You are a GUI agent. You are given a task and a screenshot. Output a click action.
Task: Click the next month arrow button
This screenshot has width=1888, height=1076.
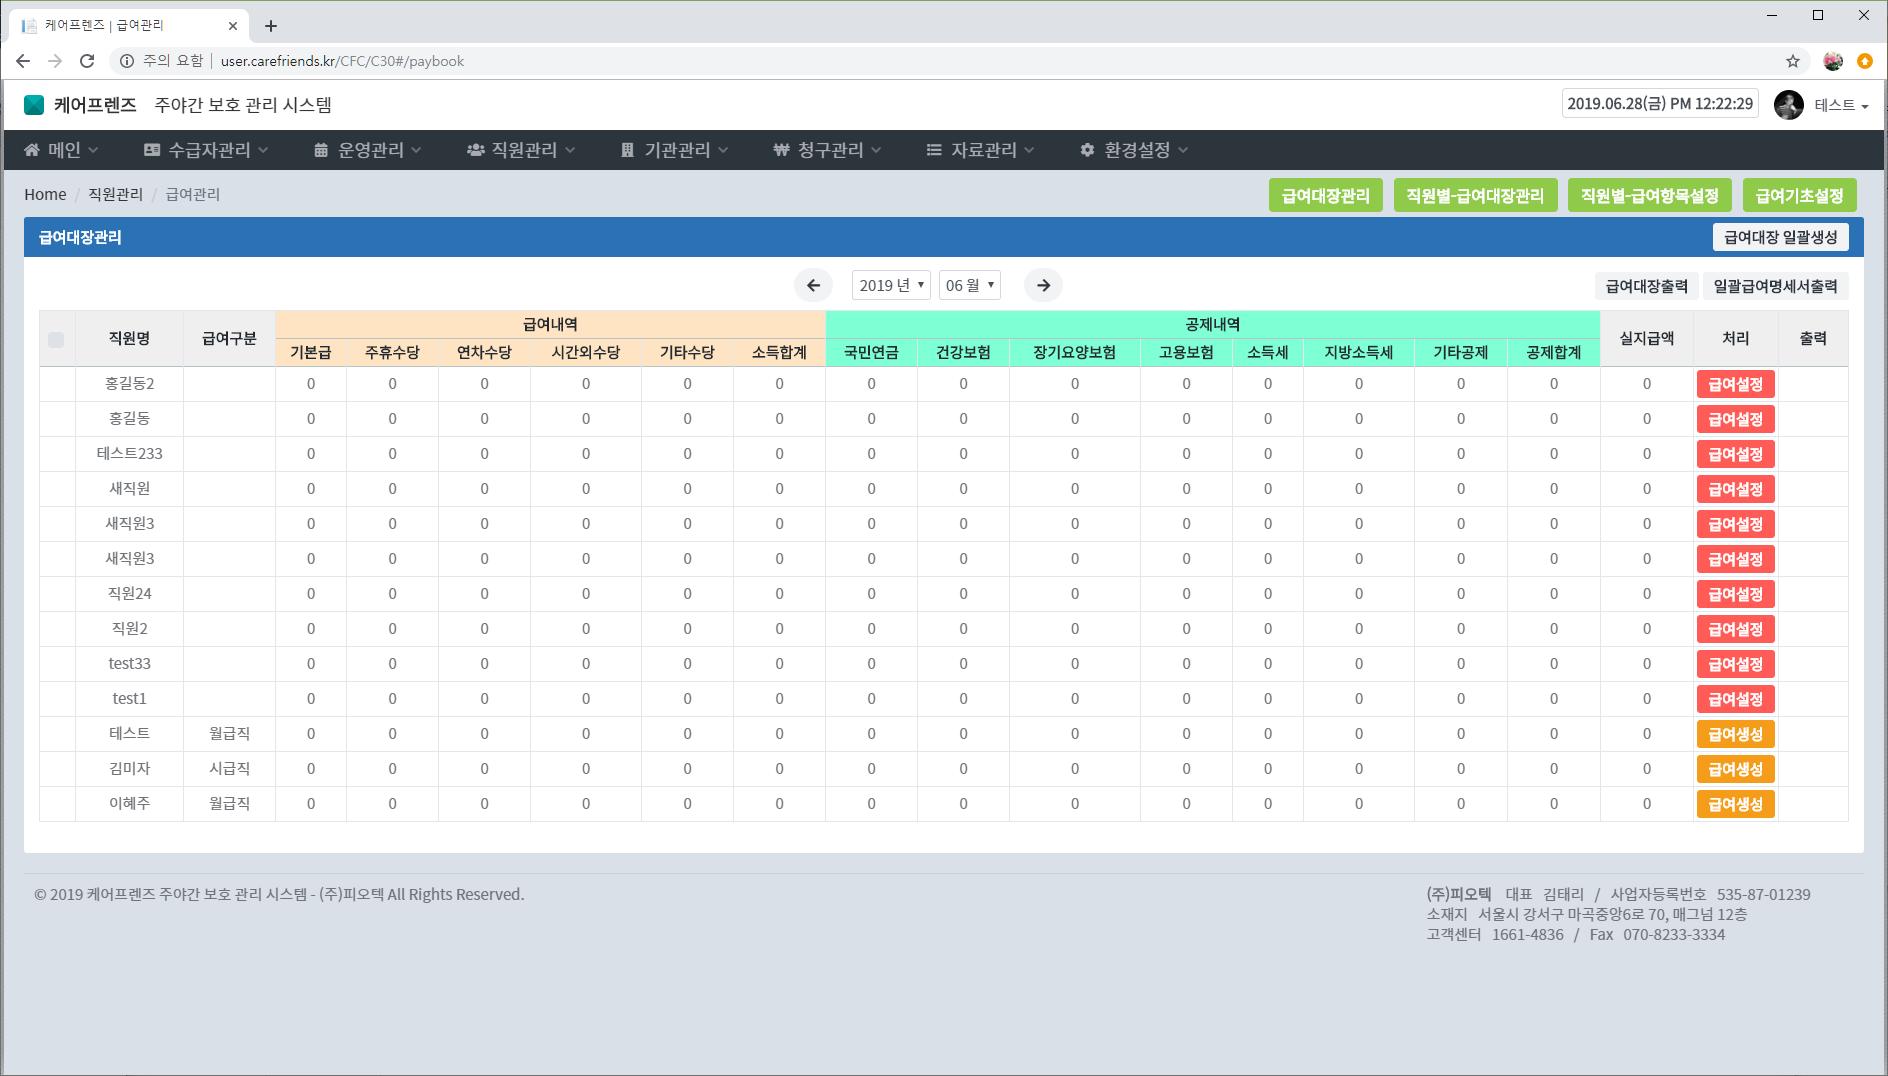pyautogui.click(x=1043, y=286)
